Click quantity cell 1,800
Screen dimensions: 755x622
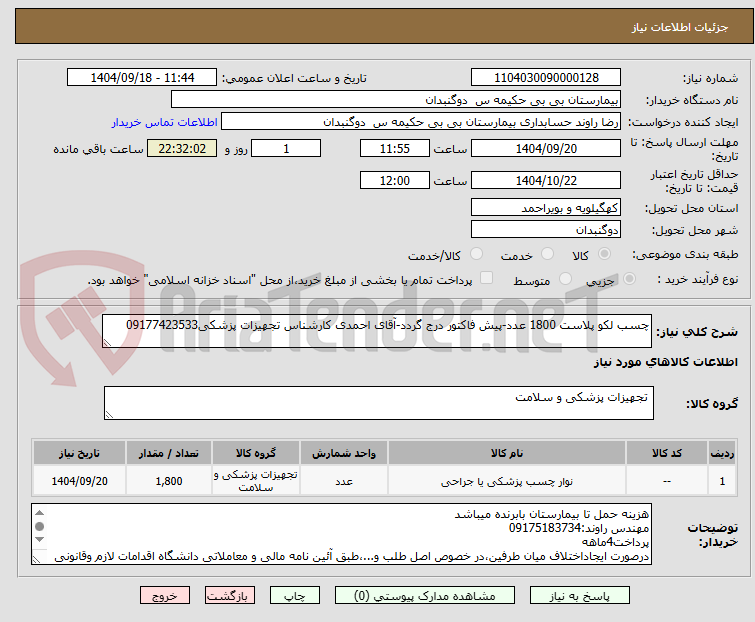(169, 481)
